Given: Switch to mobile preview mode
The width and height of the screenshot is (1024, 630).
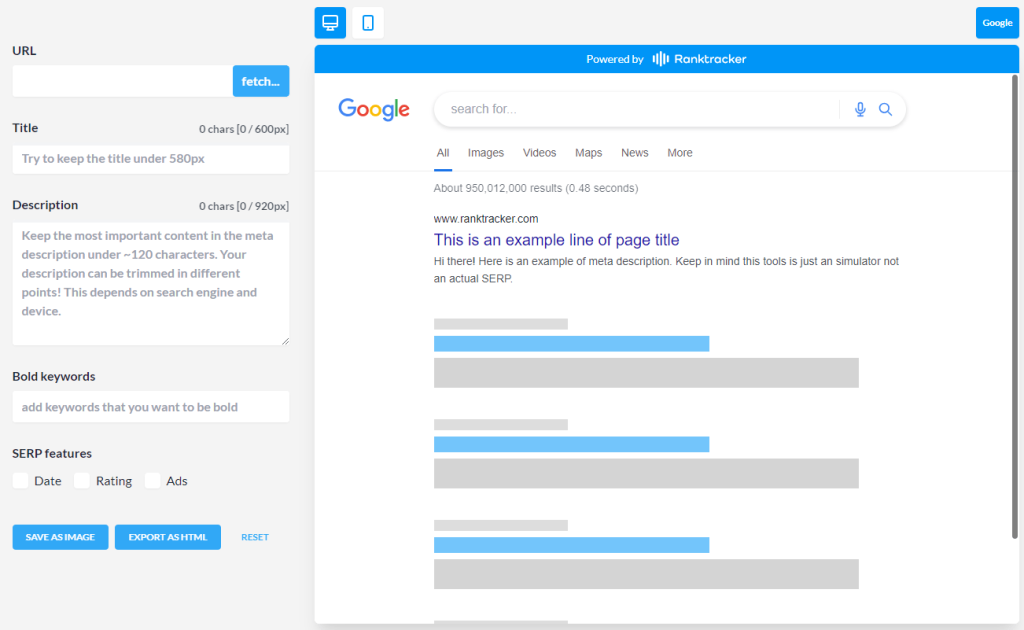Looking at the screenshot, I should coord(367,22).
